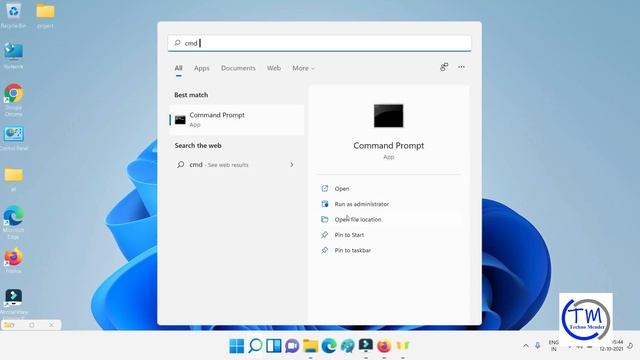640x360 pixels.
Task: Click the search box containing cmd
Action: pyautogui.click(x=319, y=43)
